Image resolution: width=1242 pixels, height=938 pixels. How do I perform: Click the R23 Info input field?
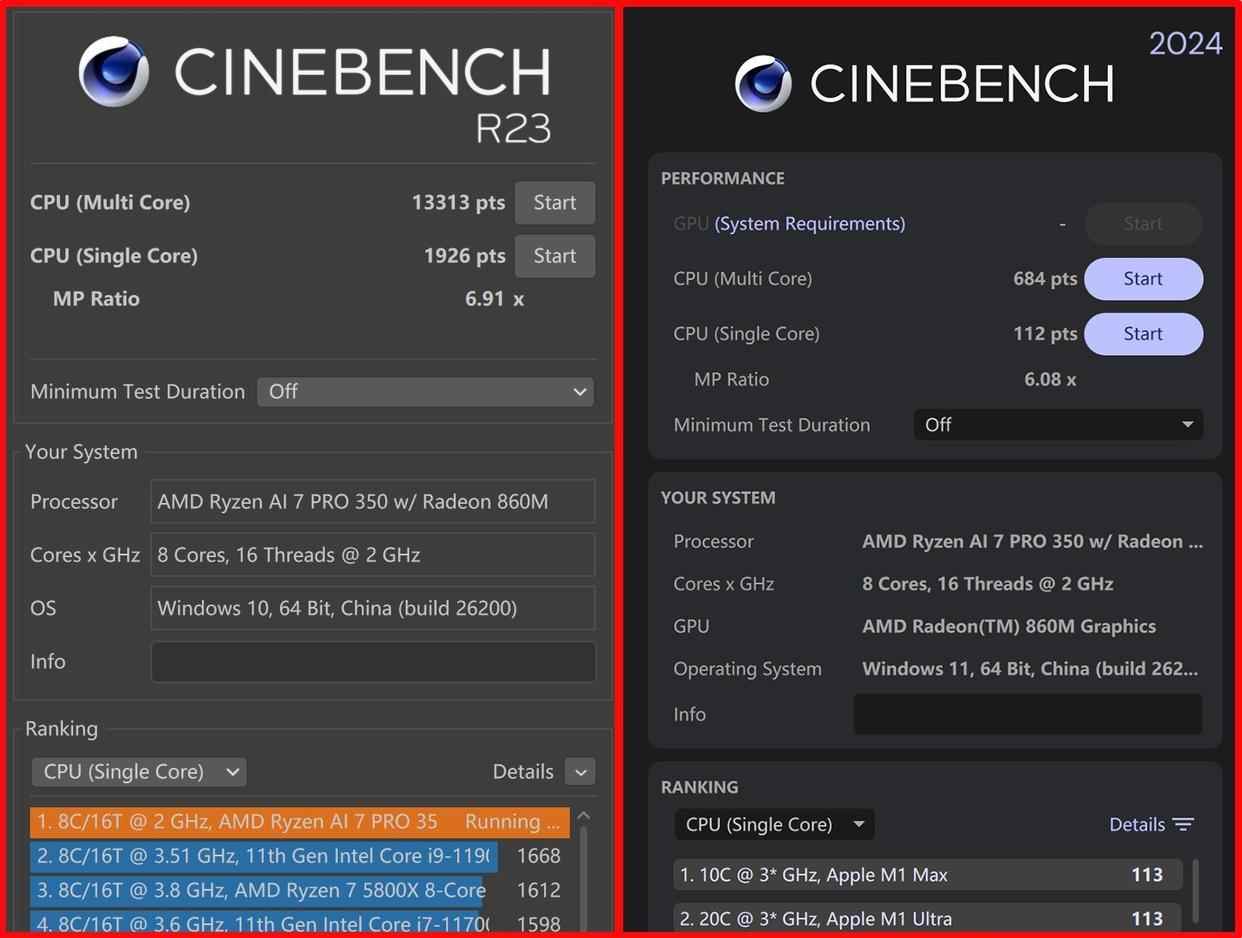373,662
